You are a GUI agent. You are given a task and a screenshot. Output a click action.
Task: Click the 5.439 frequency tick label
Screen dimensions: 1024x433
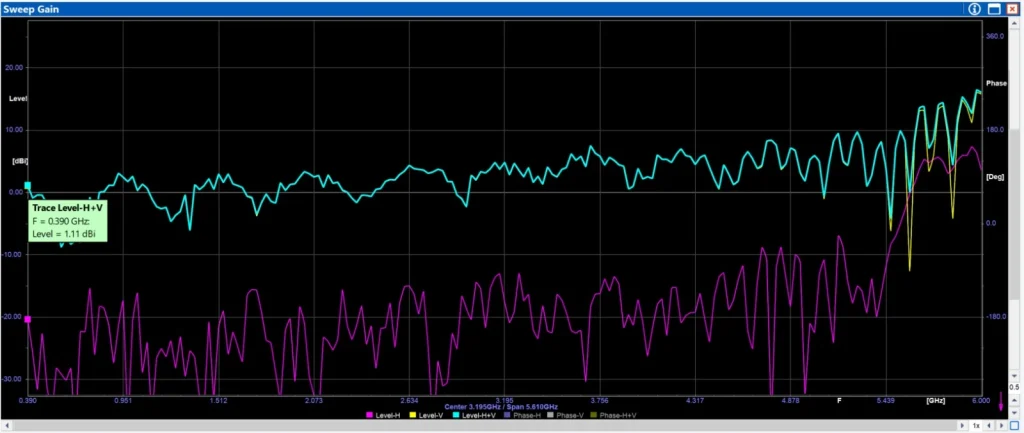click(x=886, y=400)
